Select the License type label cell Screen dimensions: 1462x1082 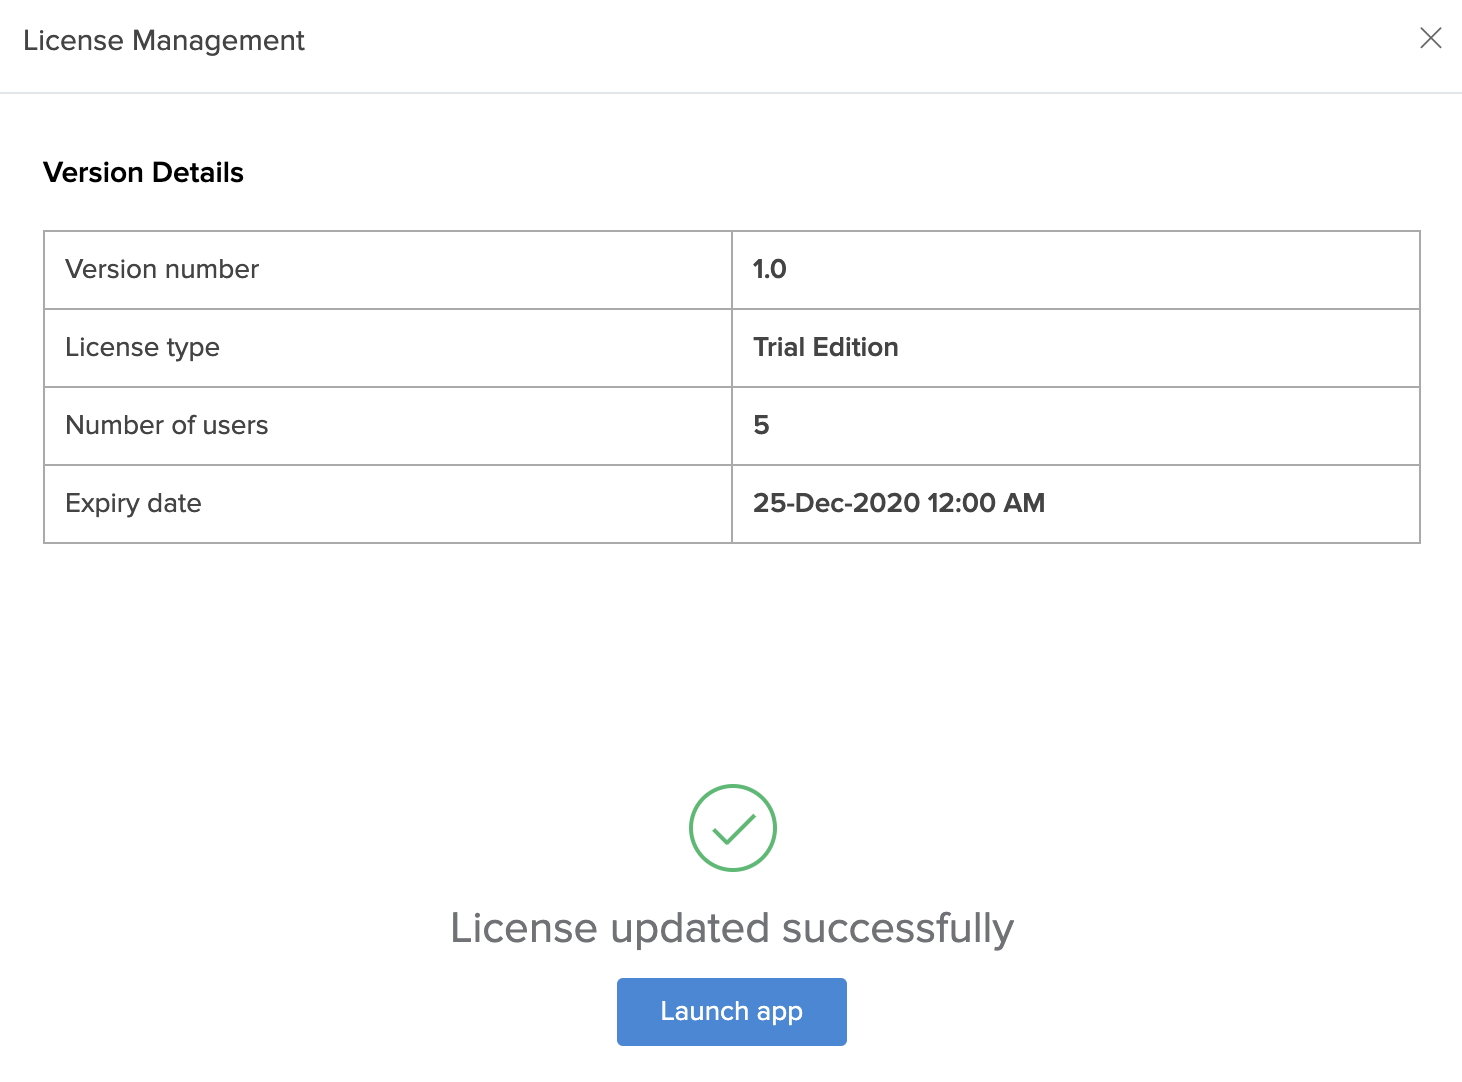coord(142,347)
